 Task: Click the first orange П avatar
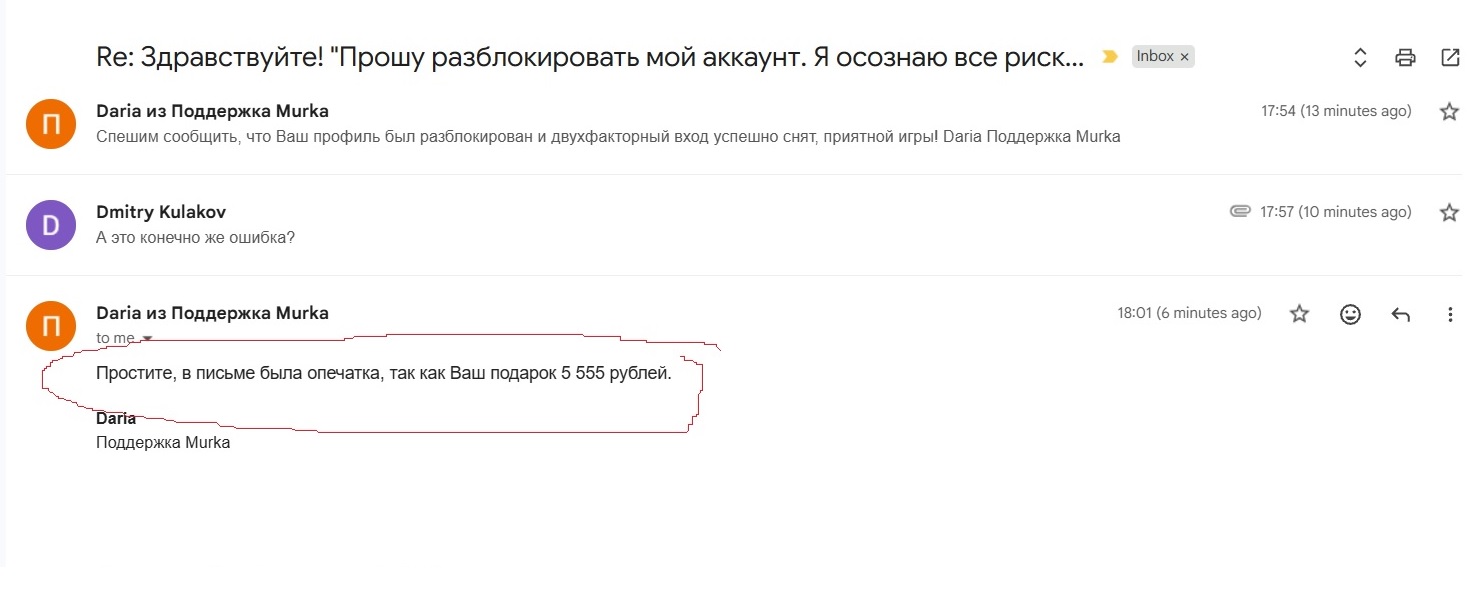click(x=51, y=124)
